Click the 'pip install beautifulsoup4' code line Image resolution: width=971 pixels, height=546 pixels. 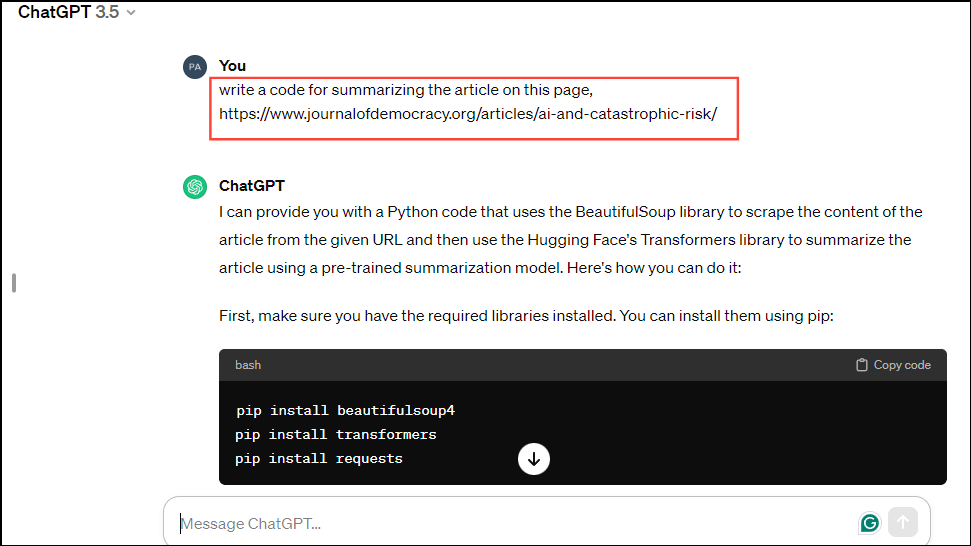[x=346, y=410]
